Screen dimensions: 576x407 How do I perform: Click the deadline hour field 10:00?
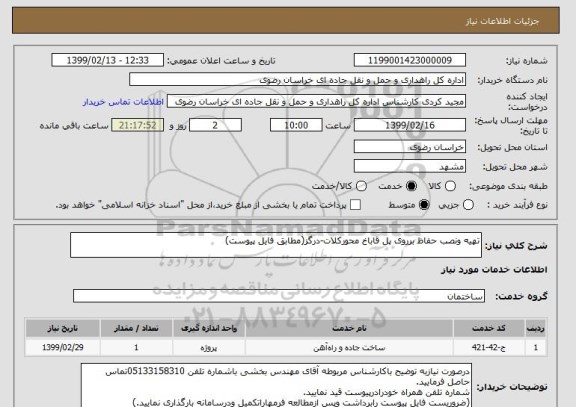pos(296,125)
